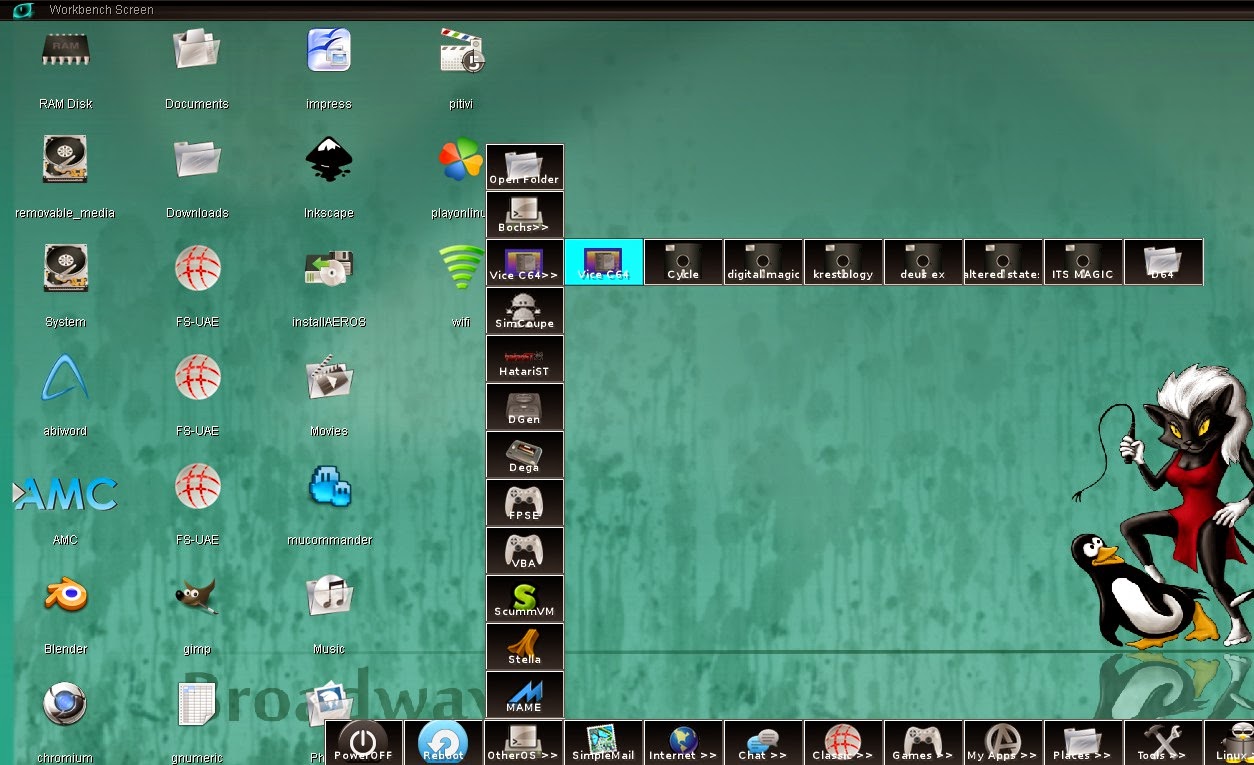Choose the digital magic disk entry
The height and width of the screenshot is (765, 1254).
click(764, 262)
